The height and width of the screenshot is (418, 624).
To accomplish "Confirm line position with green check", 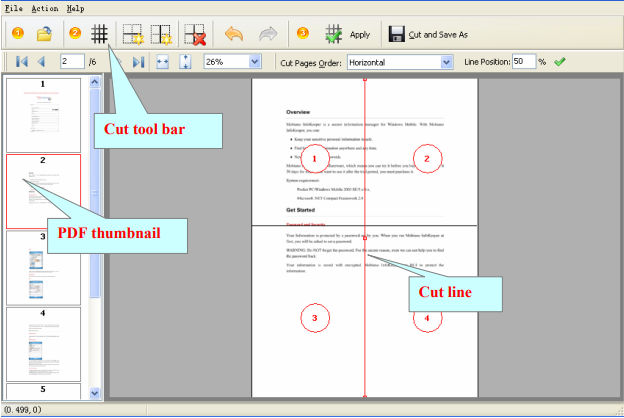I will pos(560,62).
